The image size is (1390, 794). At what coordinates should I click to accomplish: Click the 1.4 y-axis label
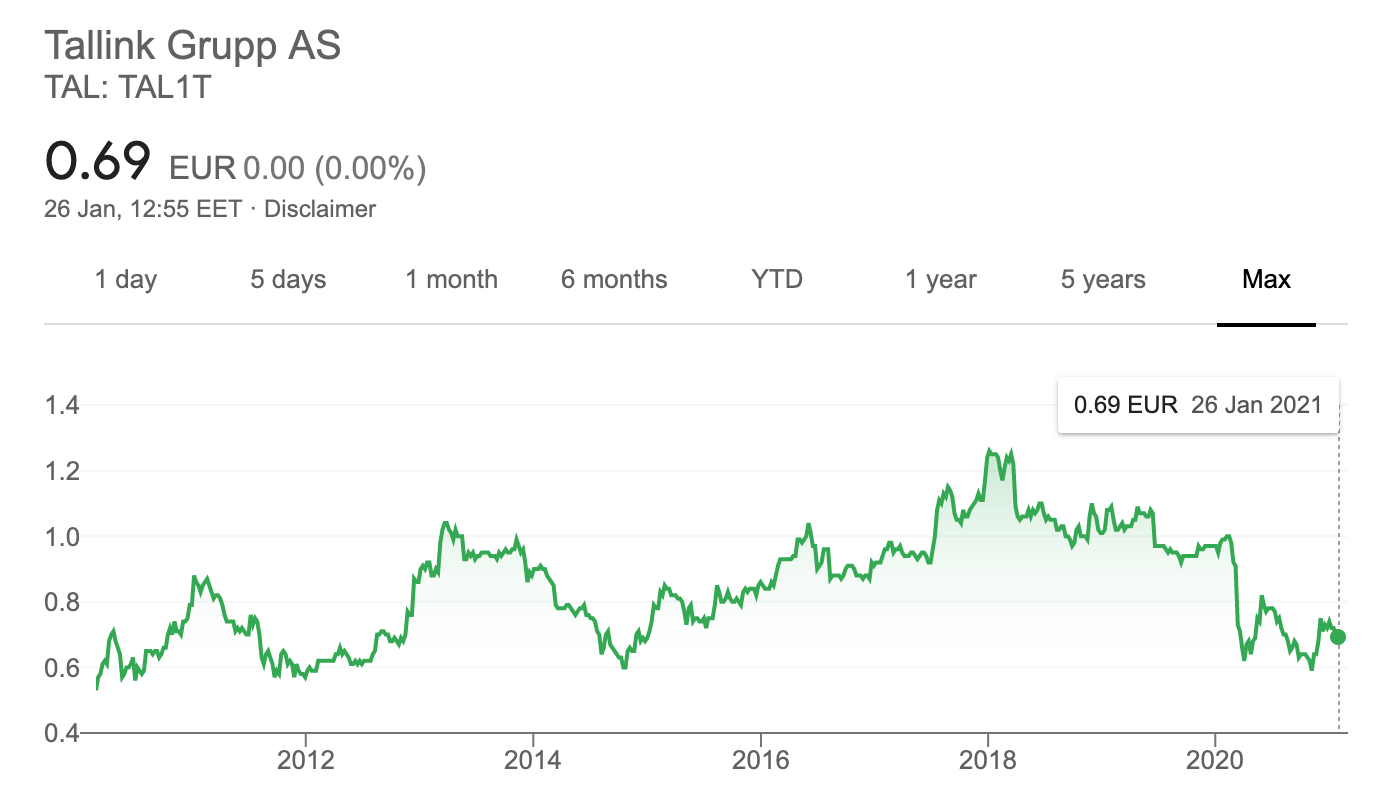click(62, 405)
